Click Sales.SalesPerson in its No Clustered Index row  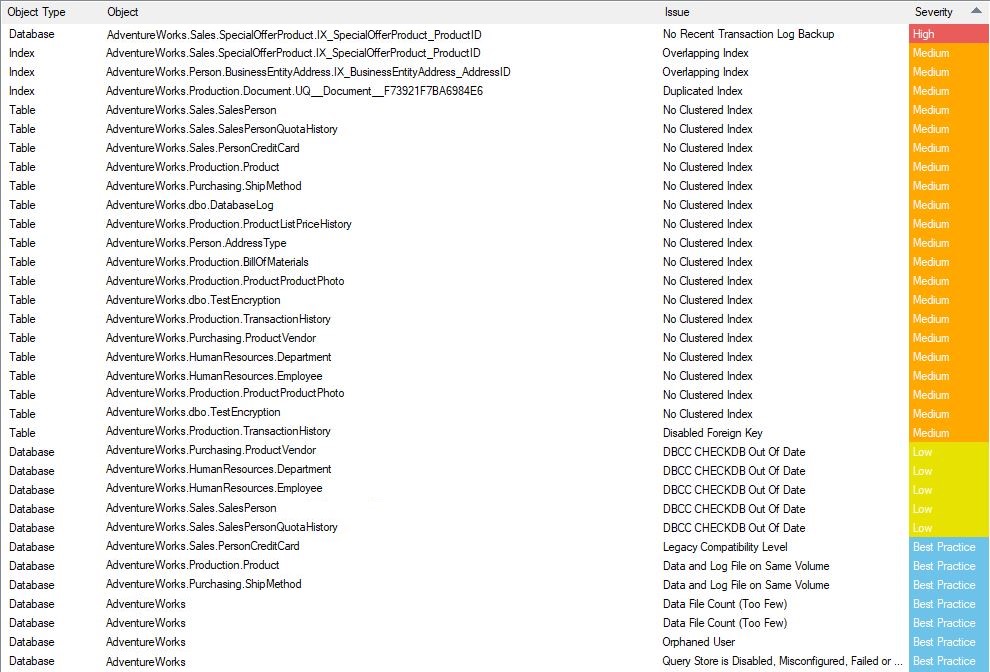(x=191, y=110)
